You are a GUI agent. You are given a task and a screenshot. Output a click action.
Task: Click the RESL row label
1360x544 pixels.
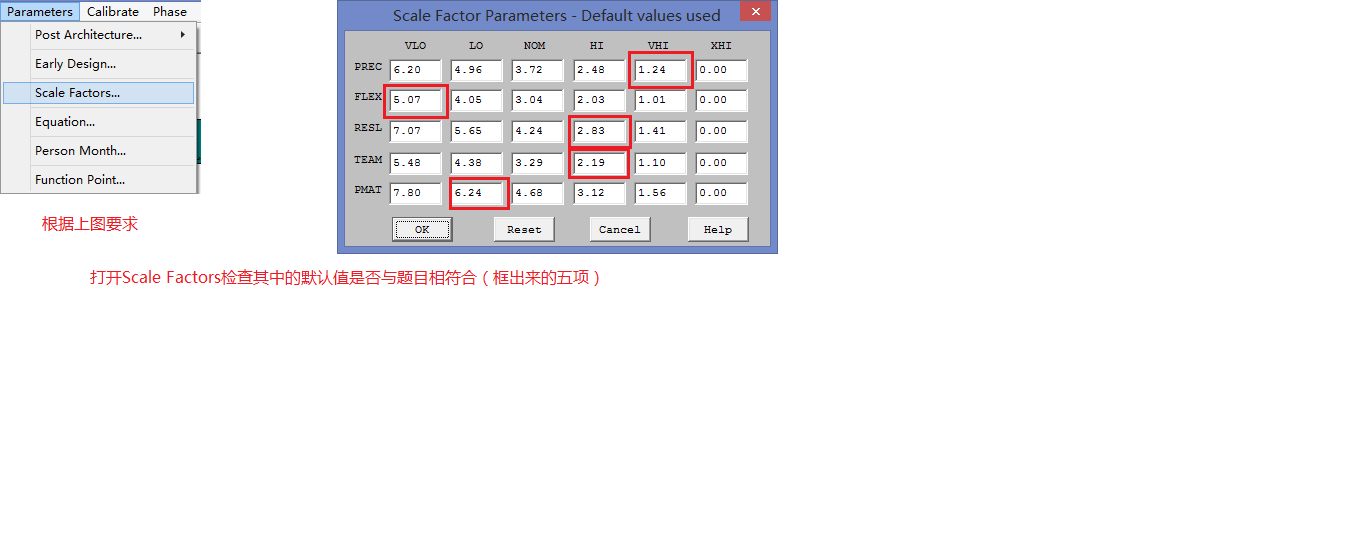tap(368, 128)
